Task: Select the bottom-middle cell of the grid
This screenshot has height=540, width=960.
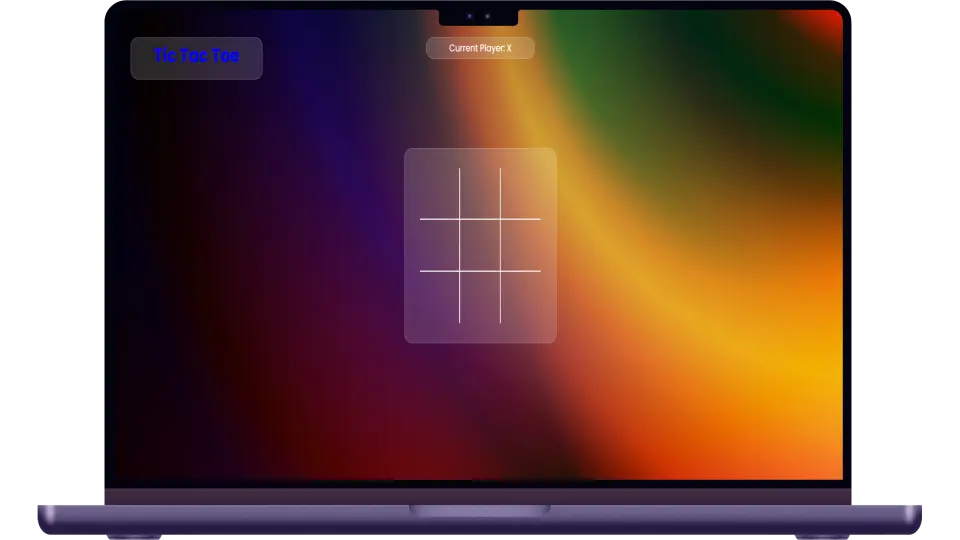Action: [x=480, y=297]
